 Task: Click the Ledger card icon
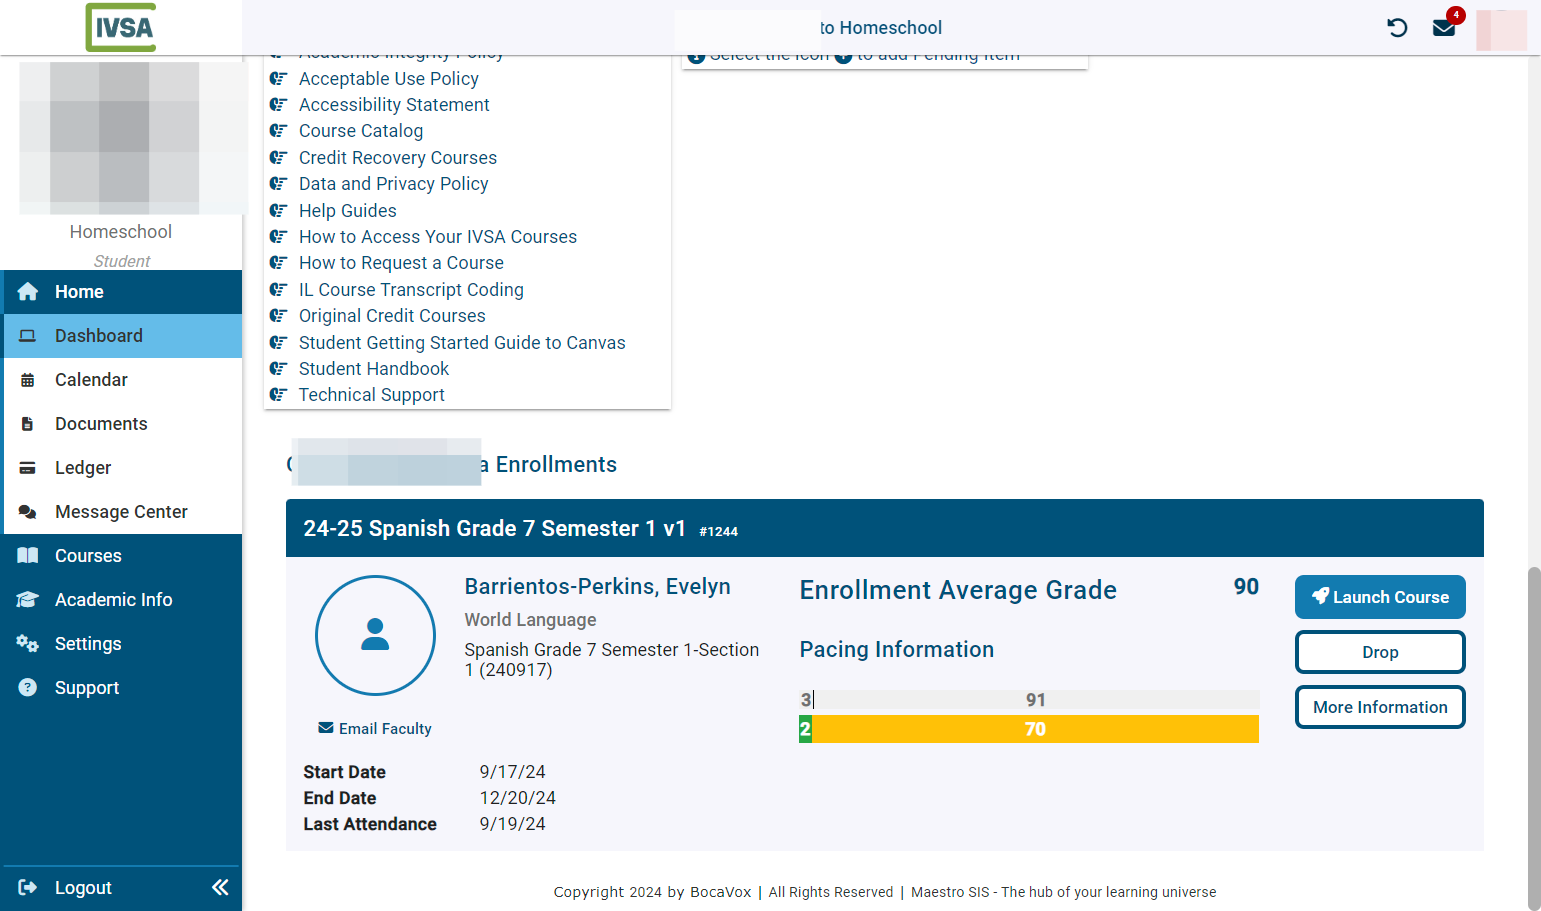click(28, 468)
